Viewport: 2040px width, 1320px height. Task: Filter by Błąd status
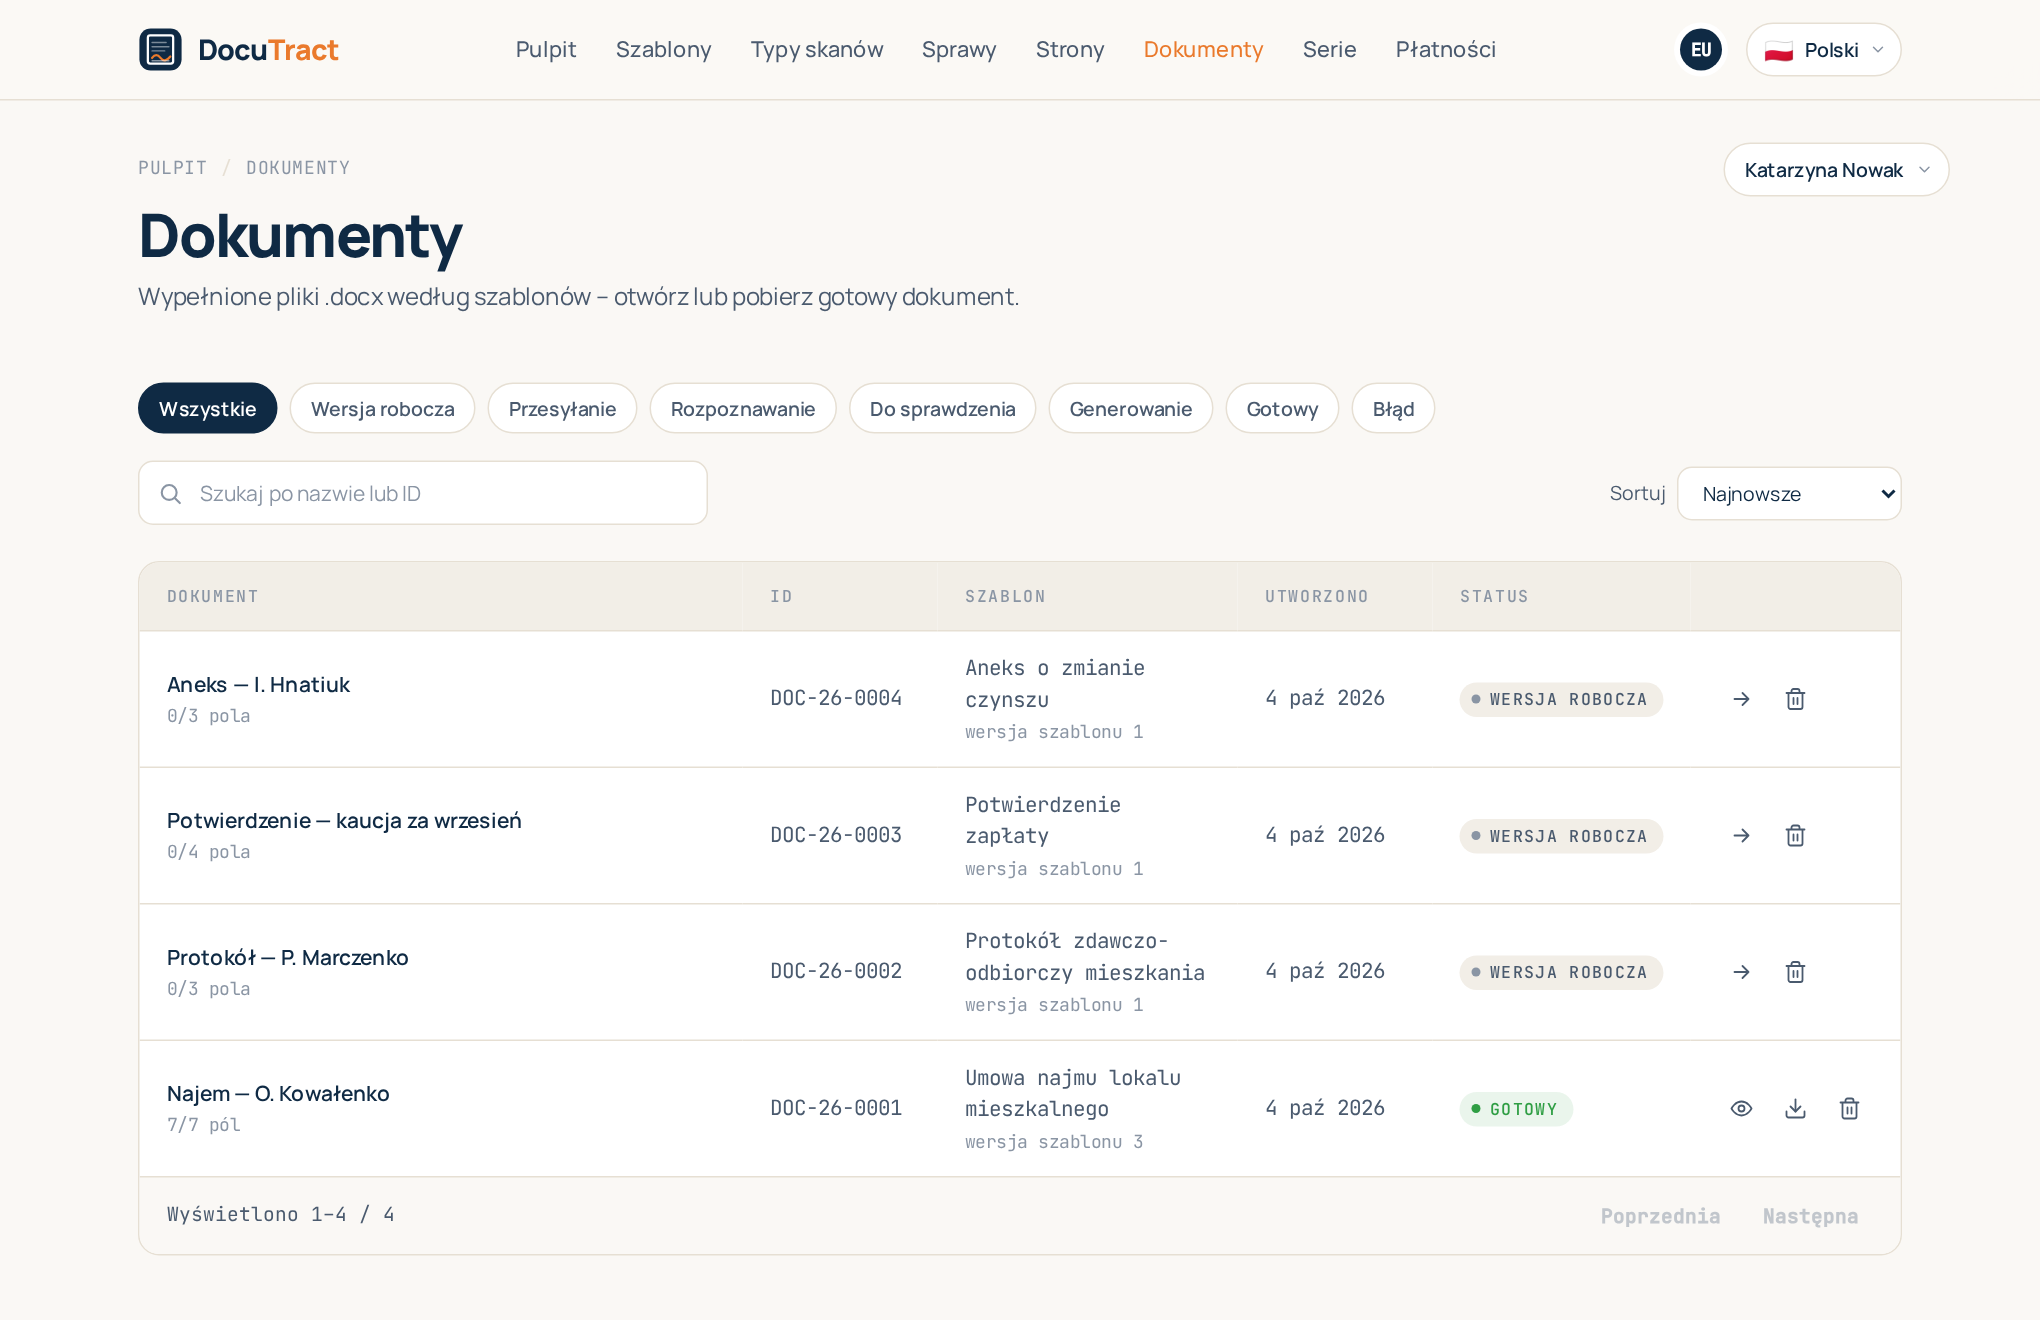(x=1393, y=409)
